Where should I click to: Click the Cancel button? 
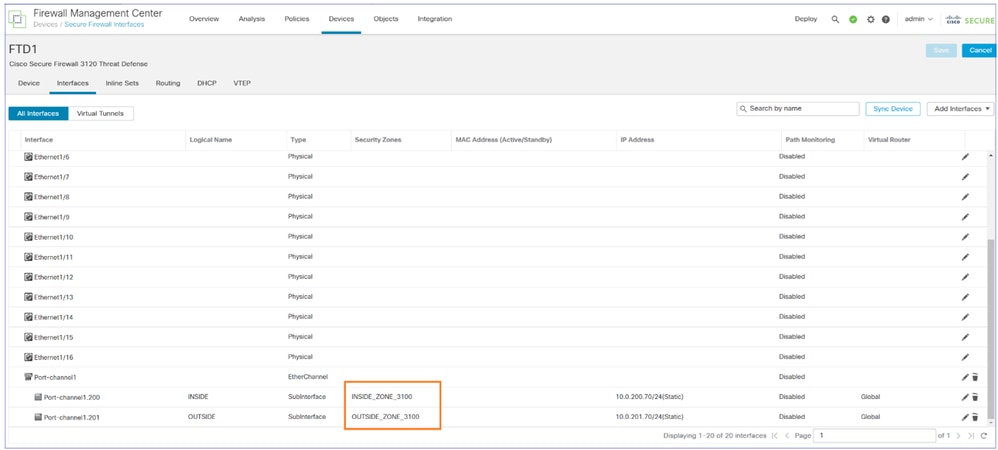(980, 50)
